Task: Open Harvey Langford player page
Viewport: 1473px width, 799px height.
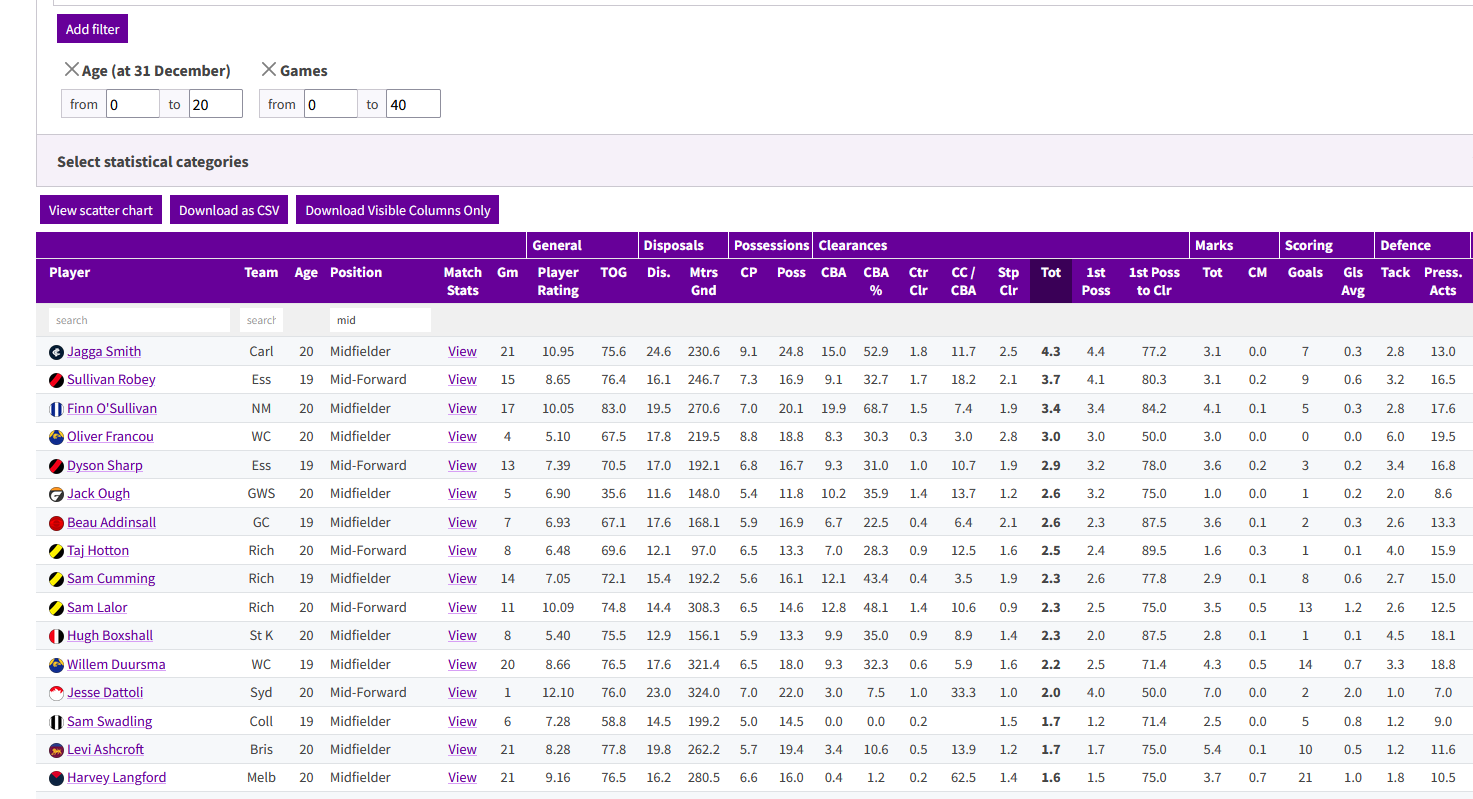Action: click(116, 778)
